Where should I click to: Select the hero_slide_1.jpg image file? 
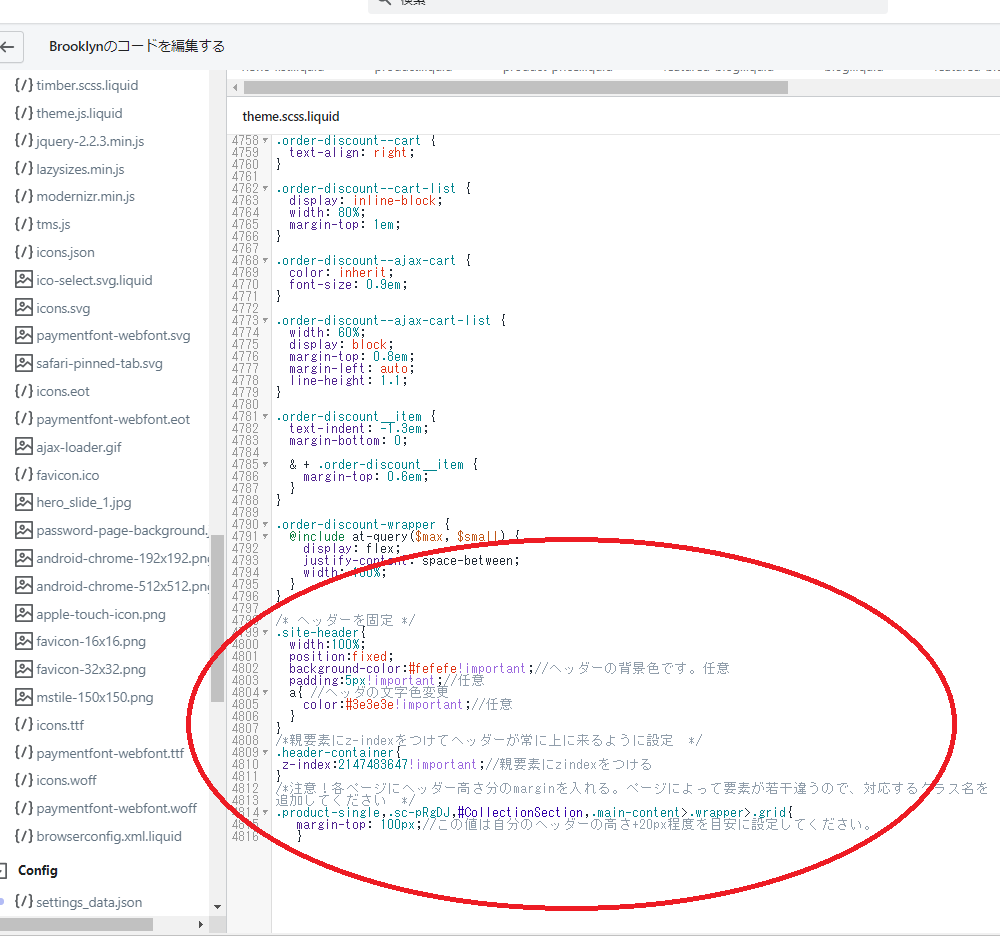click(83, 502)
